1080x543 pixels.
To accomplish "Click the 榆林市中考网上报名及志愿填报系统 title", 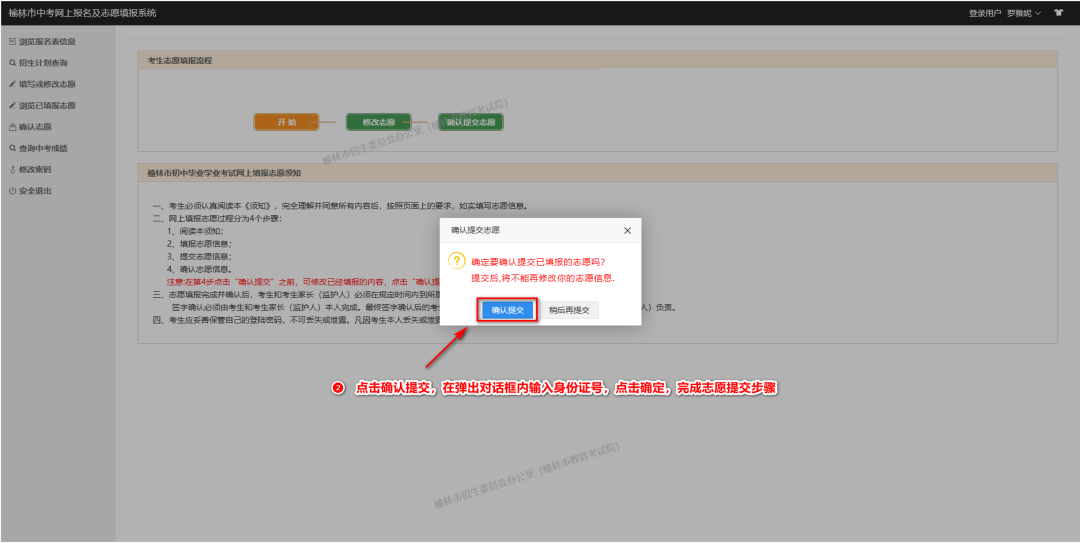I will (x=82, y=13).
